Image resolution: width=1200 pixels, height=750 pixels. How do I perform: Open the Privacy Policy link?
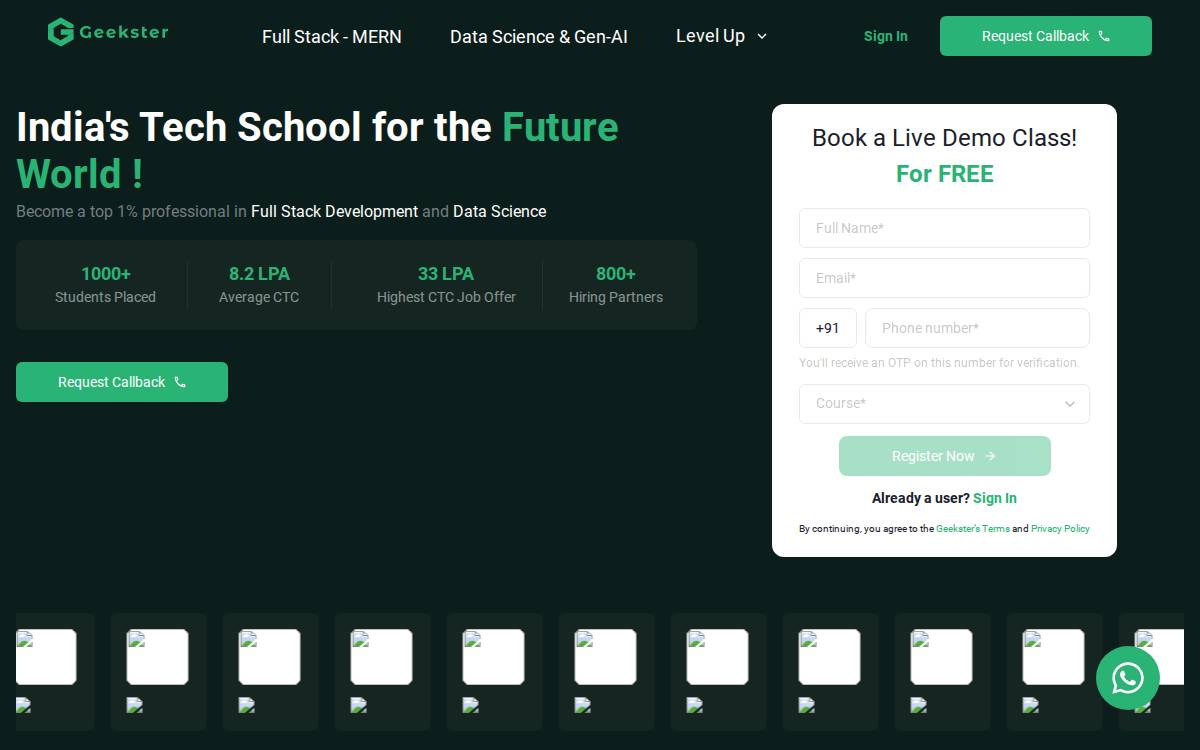coord(1060,529)
